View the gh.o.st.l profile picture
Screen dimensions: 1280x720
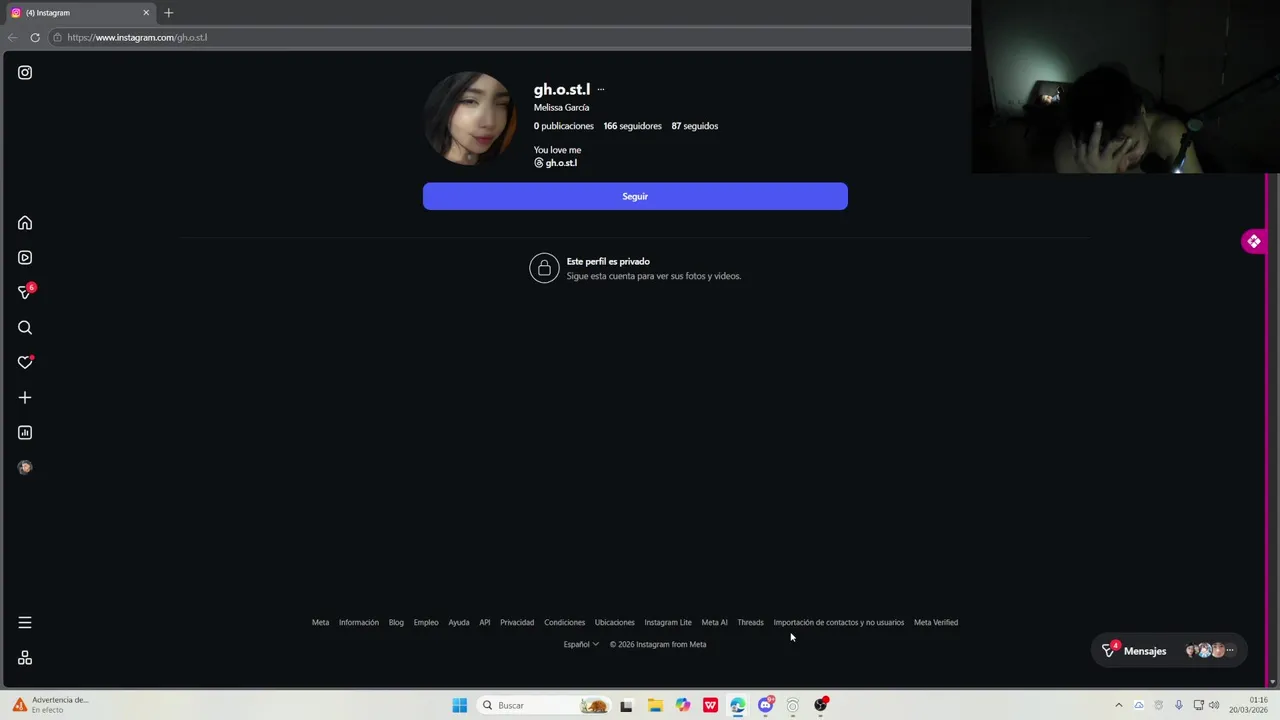pos(470,118)
